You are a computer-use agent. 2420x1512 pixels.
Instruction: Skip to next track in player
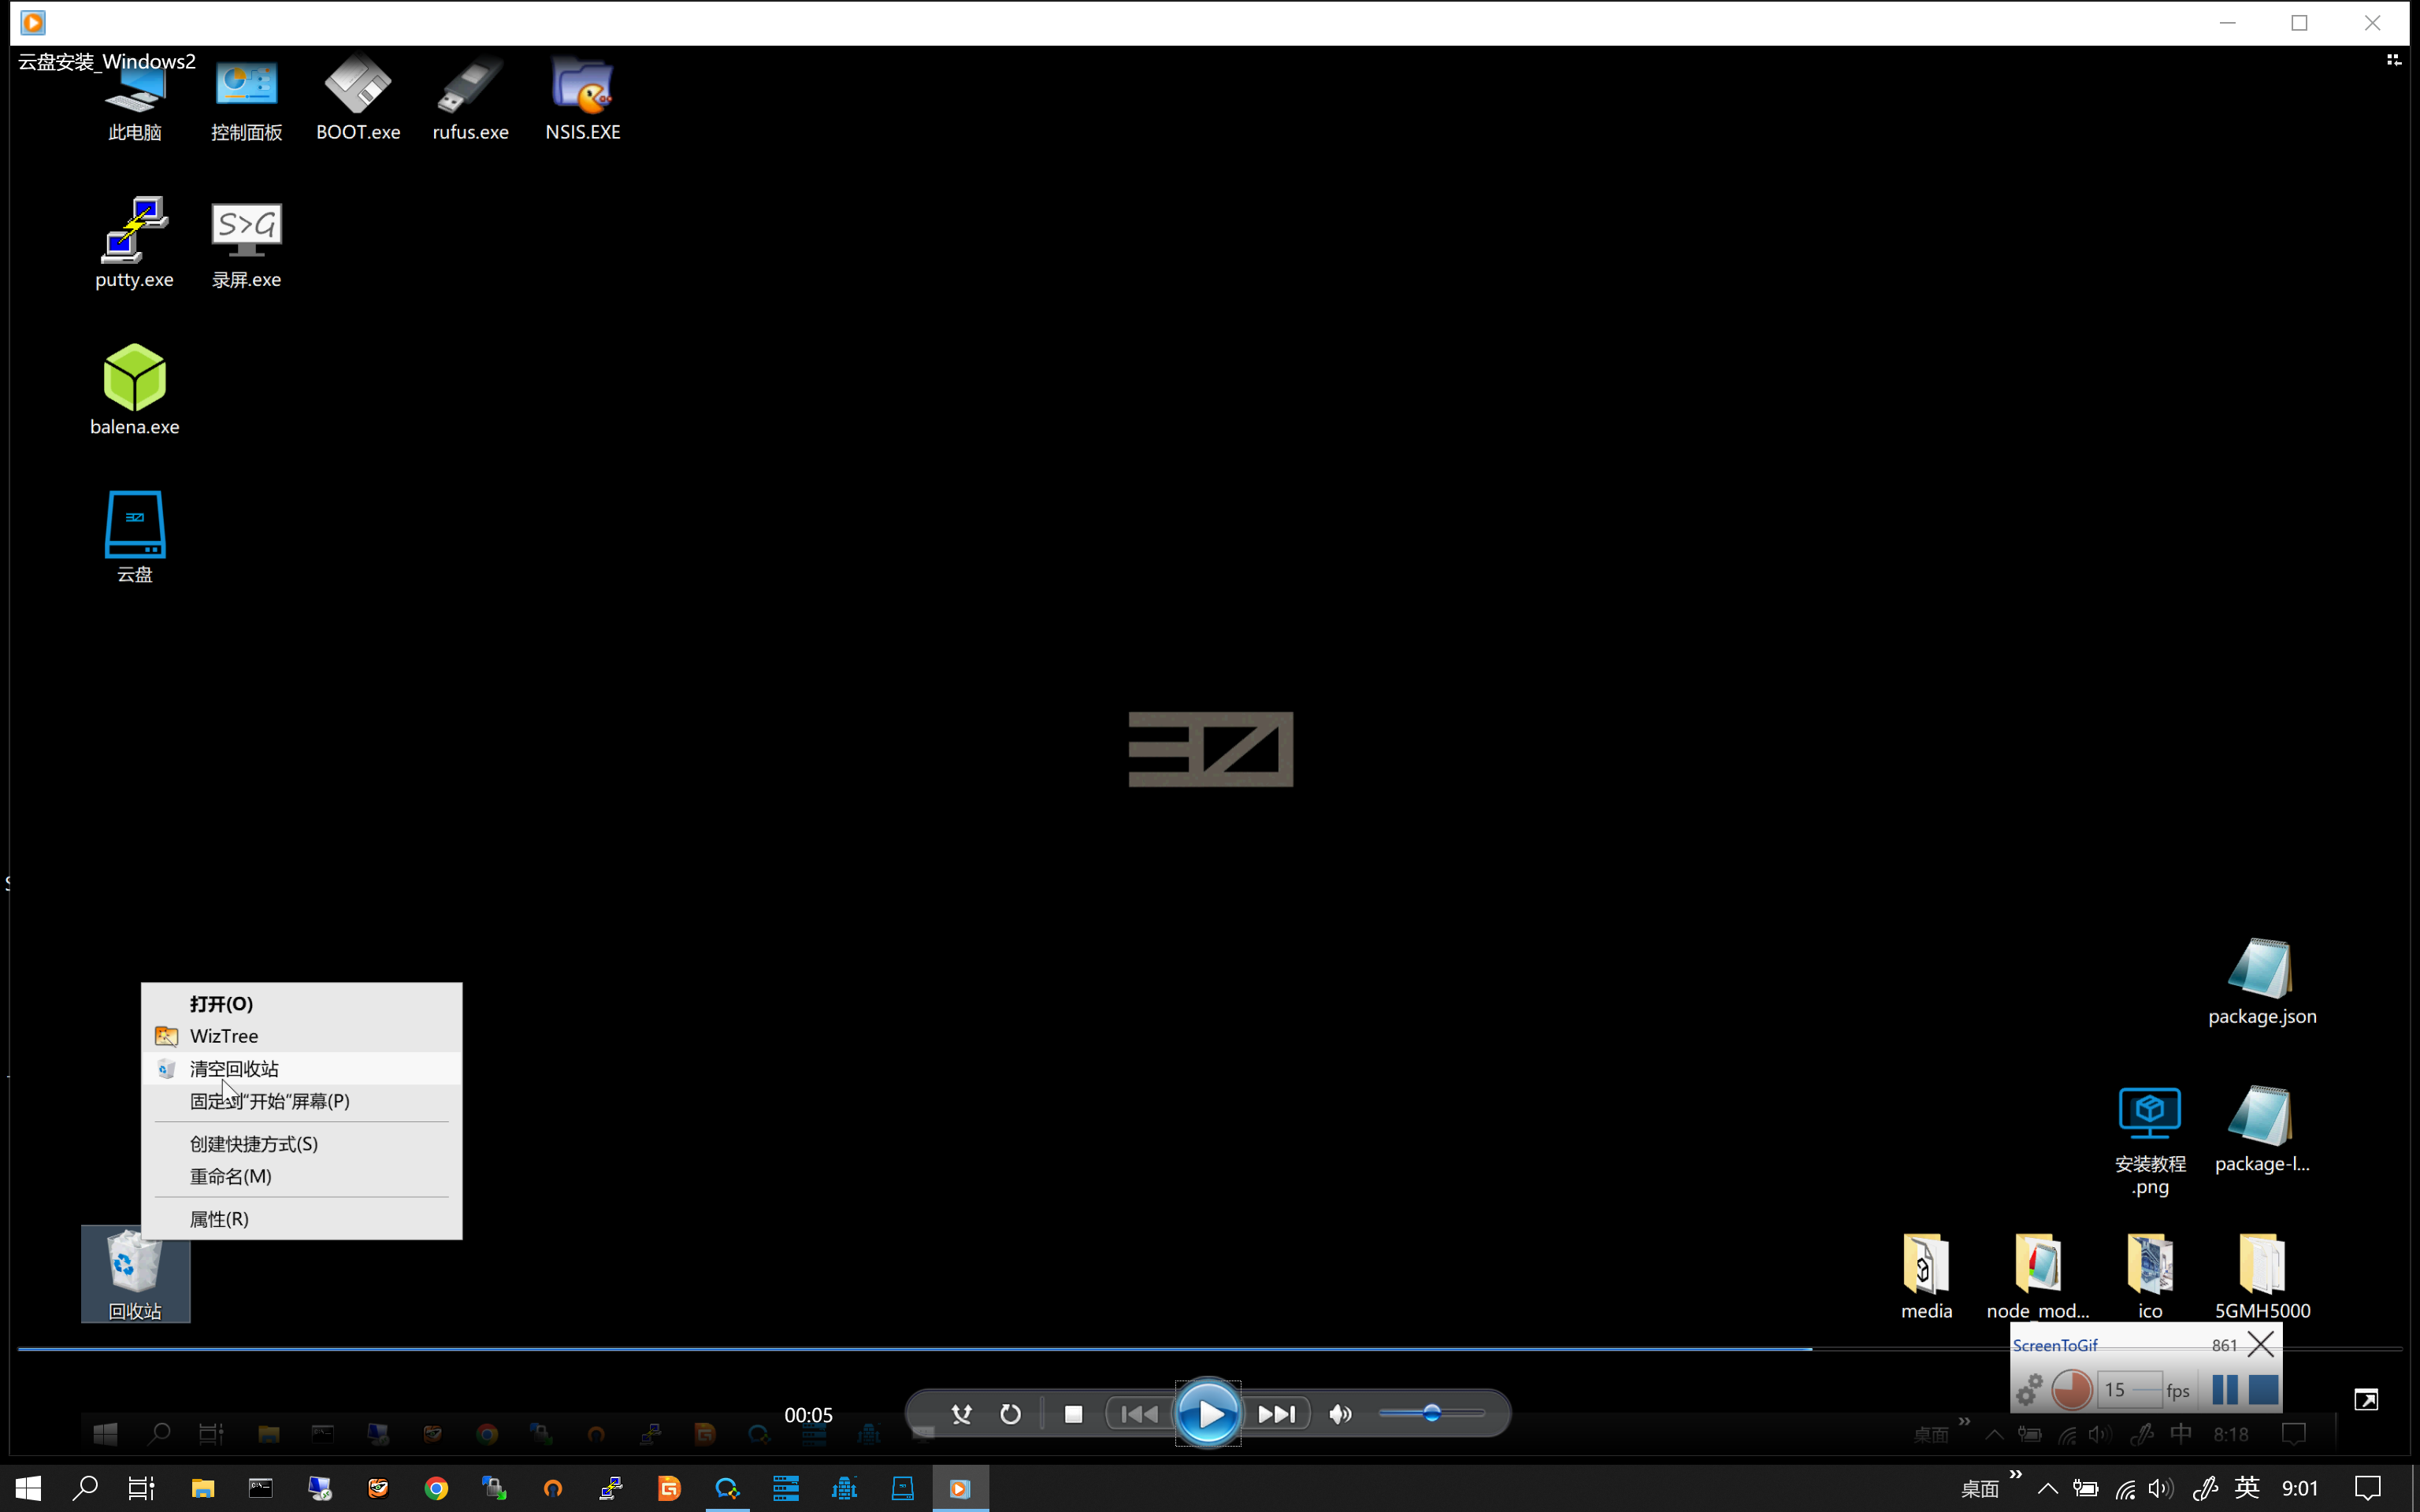1276,1414
